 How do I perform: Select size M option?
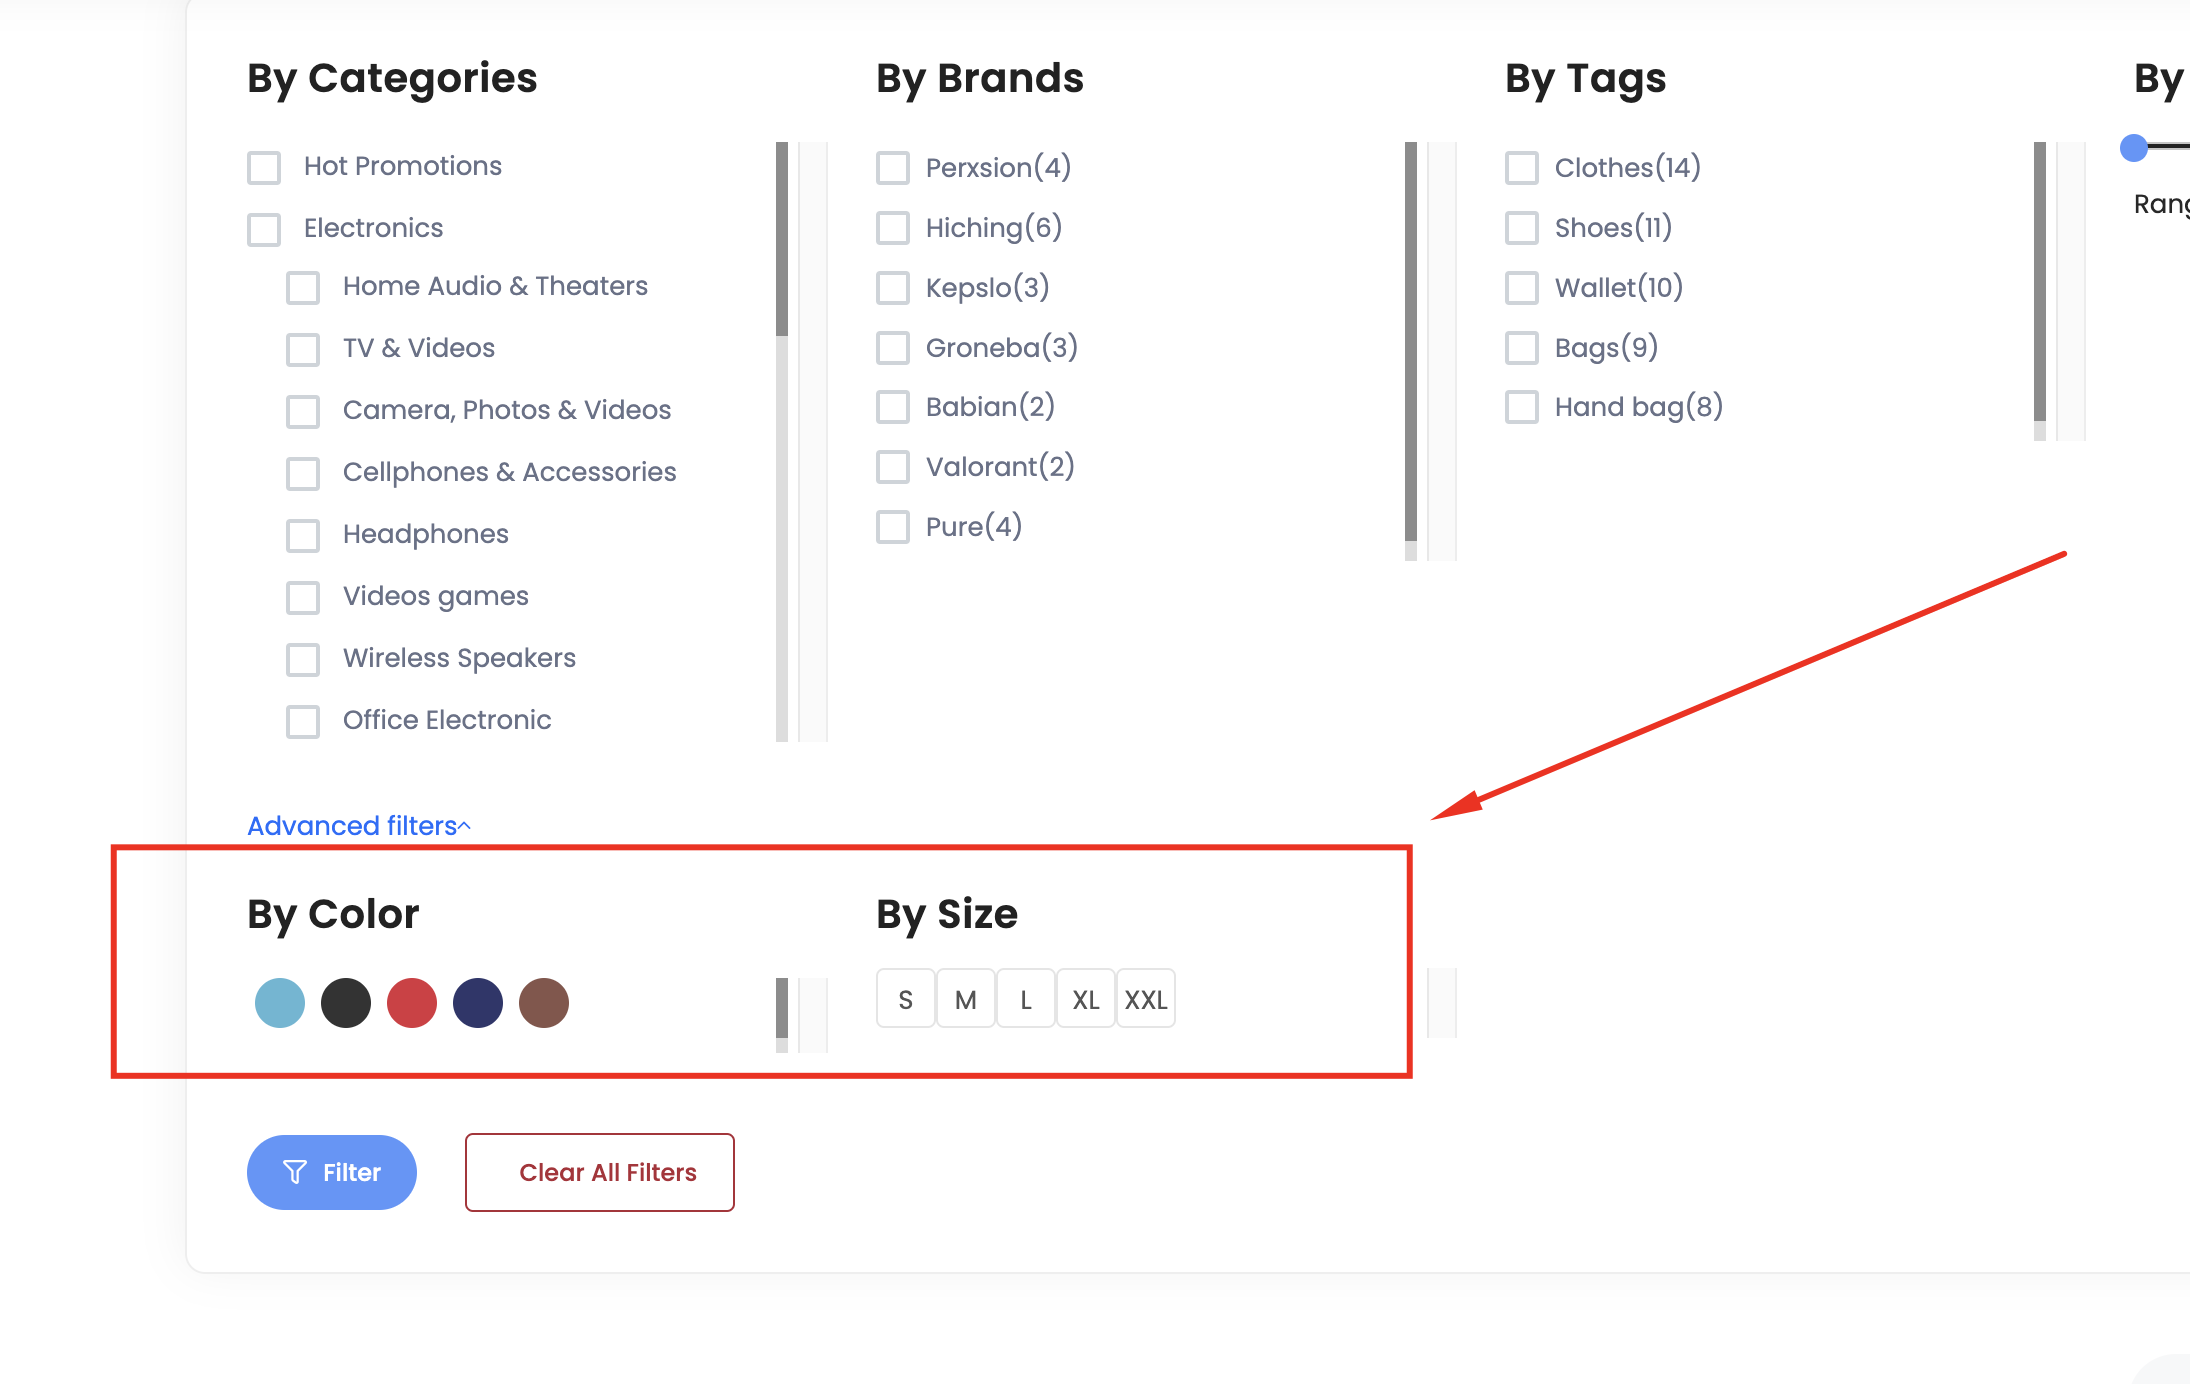(x=966, y=999)
